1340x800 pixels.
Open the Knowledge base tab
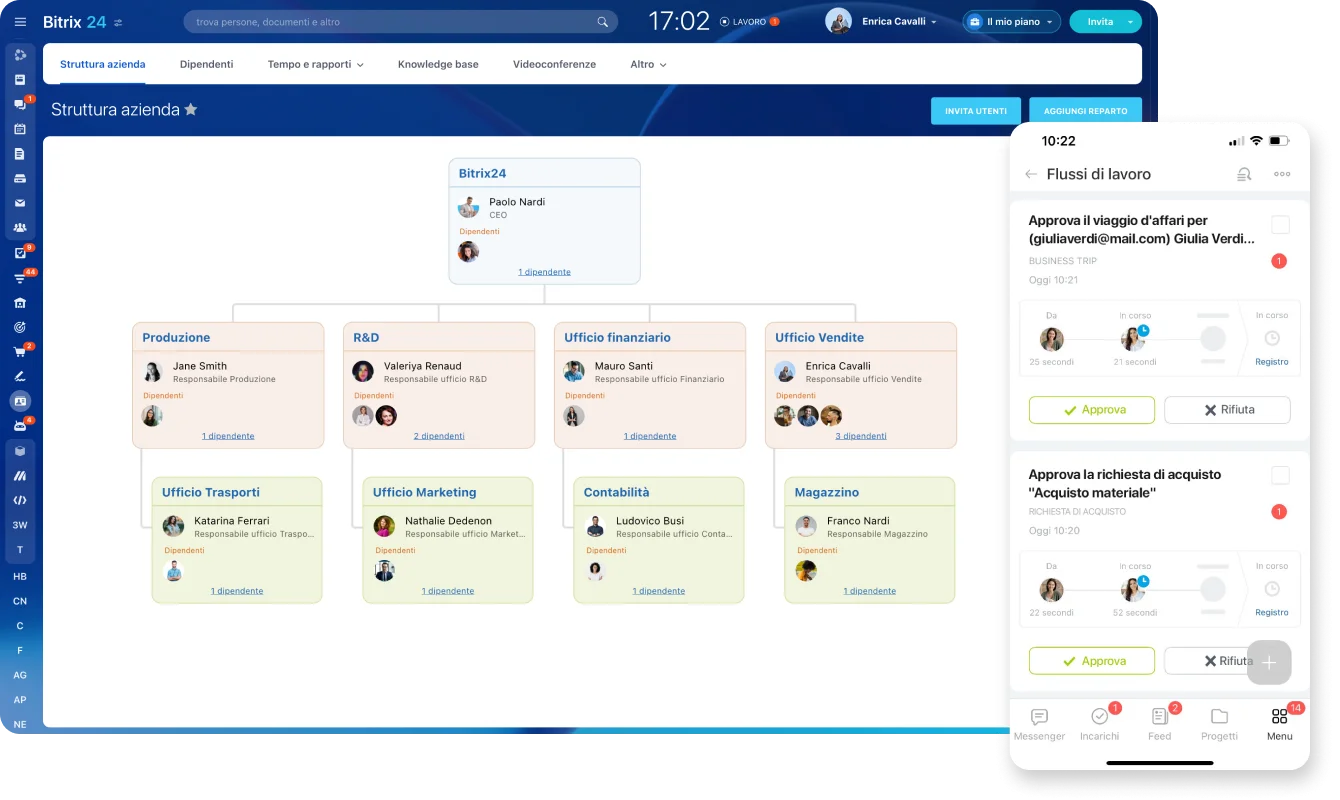[438, 64]
